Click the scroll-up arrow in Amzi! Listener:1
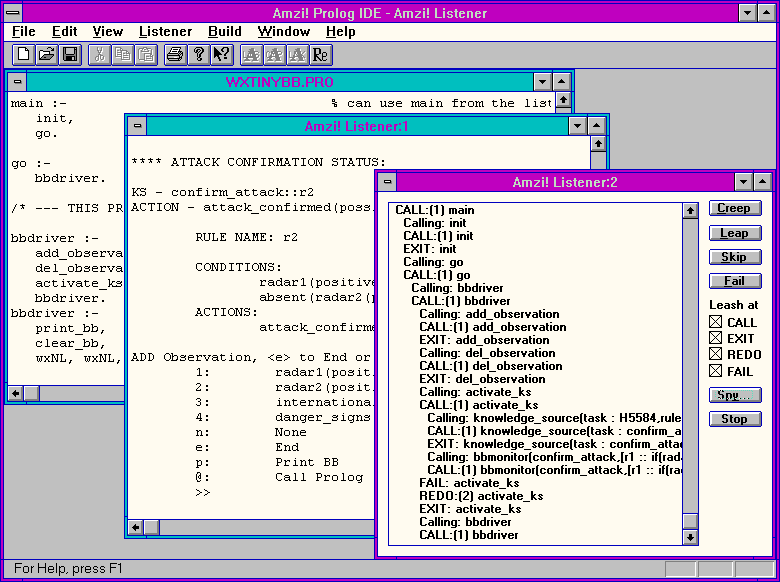This screenshot has height=582, width=780. pyautogui.click(x=598, y=144)
